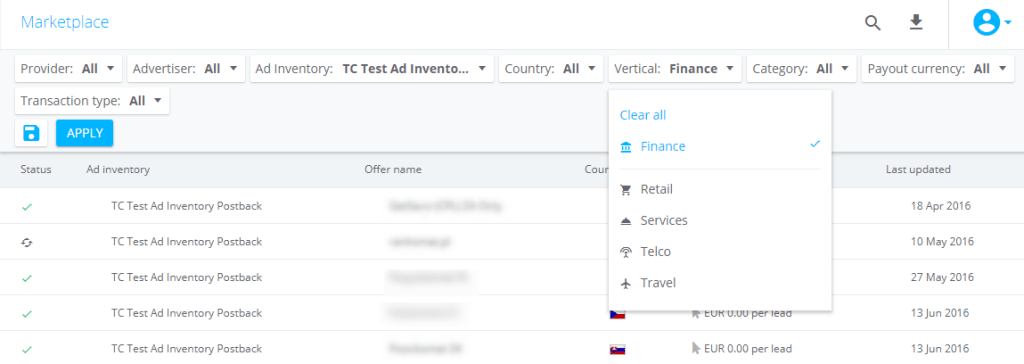
Task: Click the Retail shopping cart icon
Action: [626, 190]
